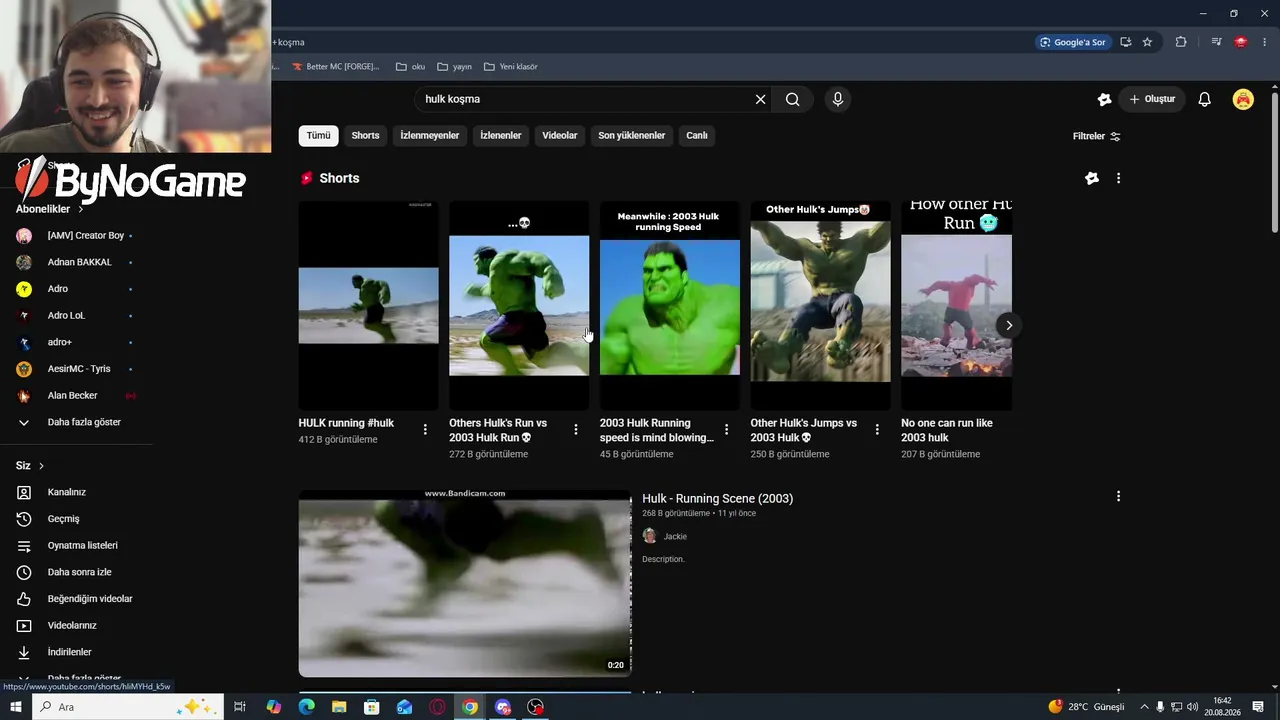Expand the Abonelikler section
Screen dimensions: 1280x720
[x=50, y=209]
